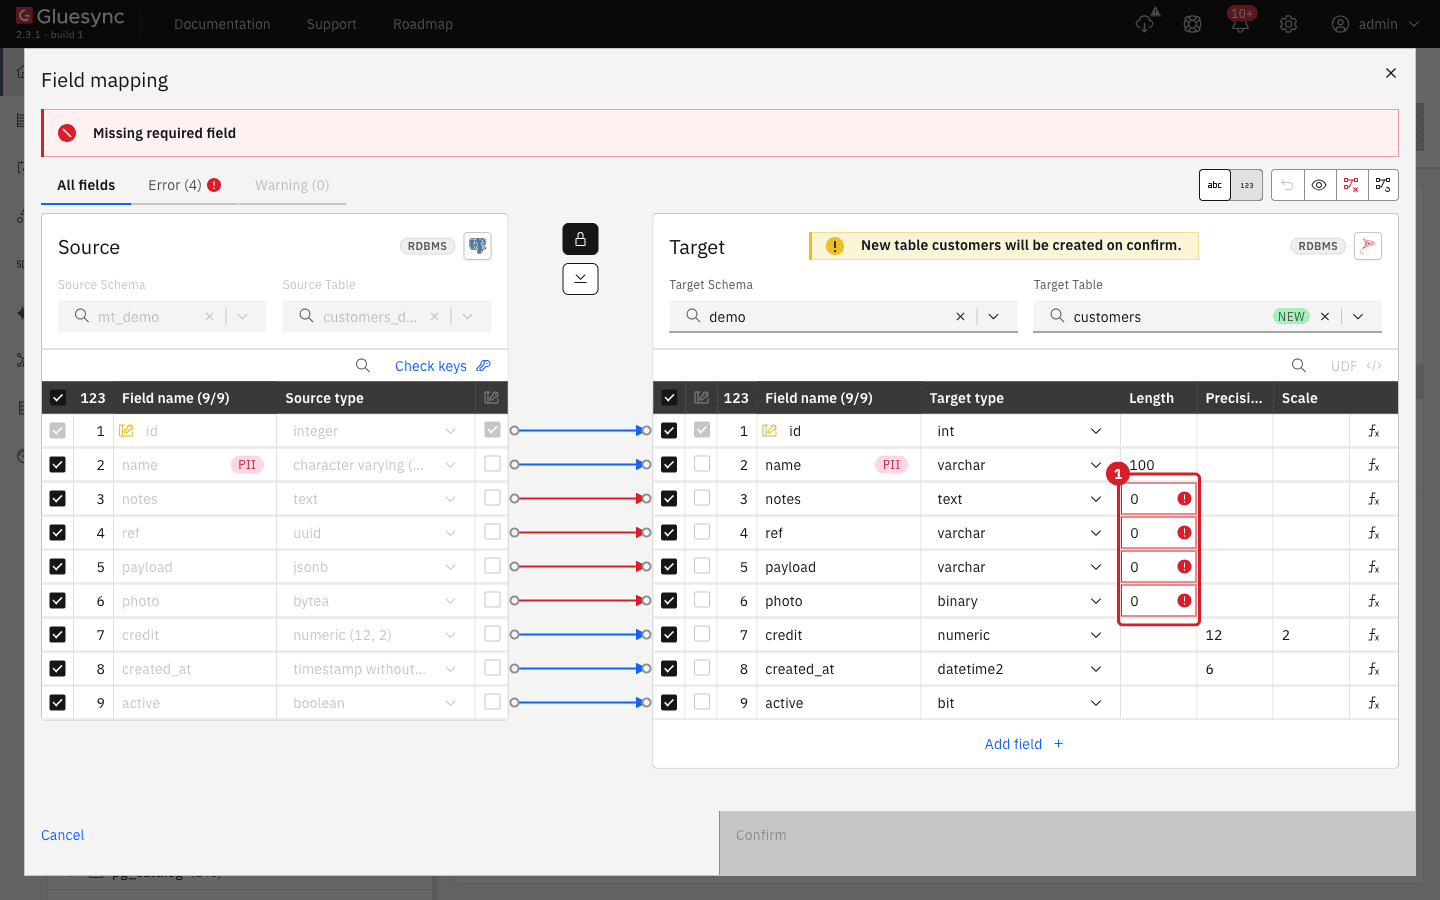This screenshot has height=900, width=1440.
Task: Open the Roadmap menu item
Action: pyautogui.click(x=423, y=24)
